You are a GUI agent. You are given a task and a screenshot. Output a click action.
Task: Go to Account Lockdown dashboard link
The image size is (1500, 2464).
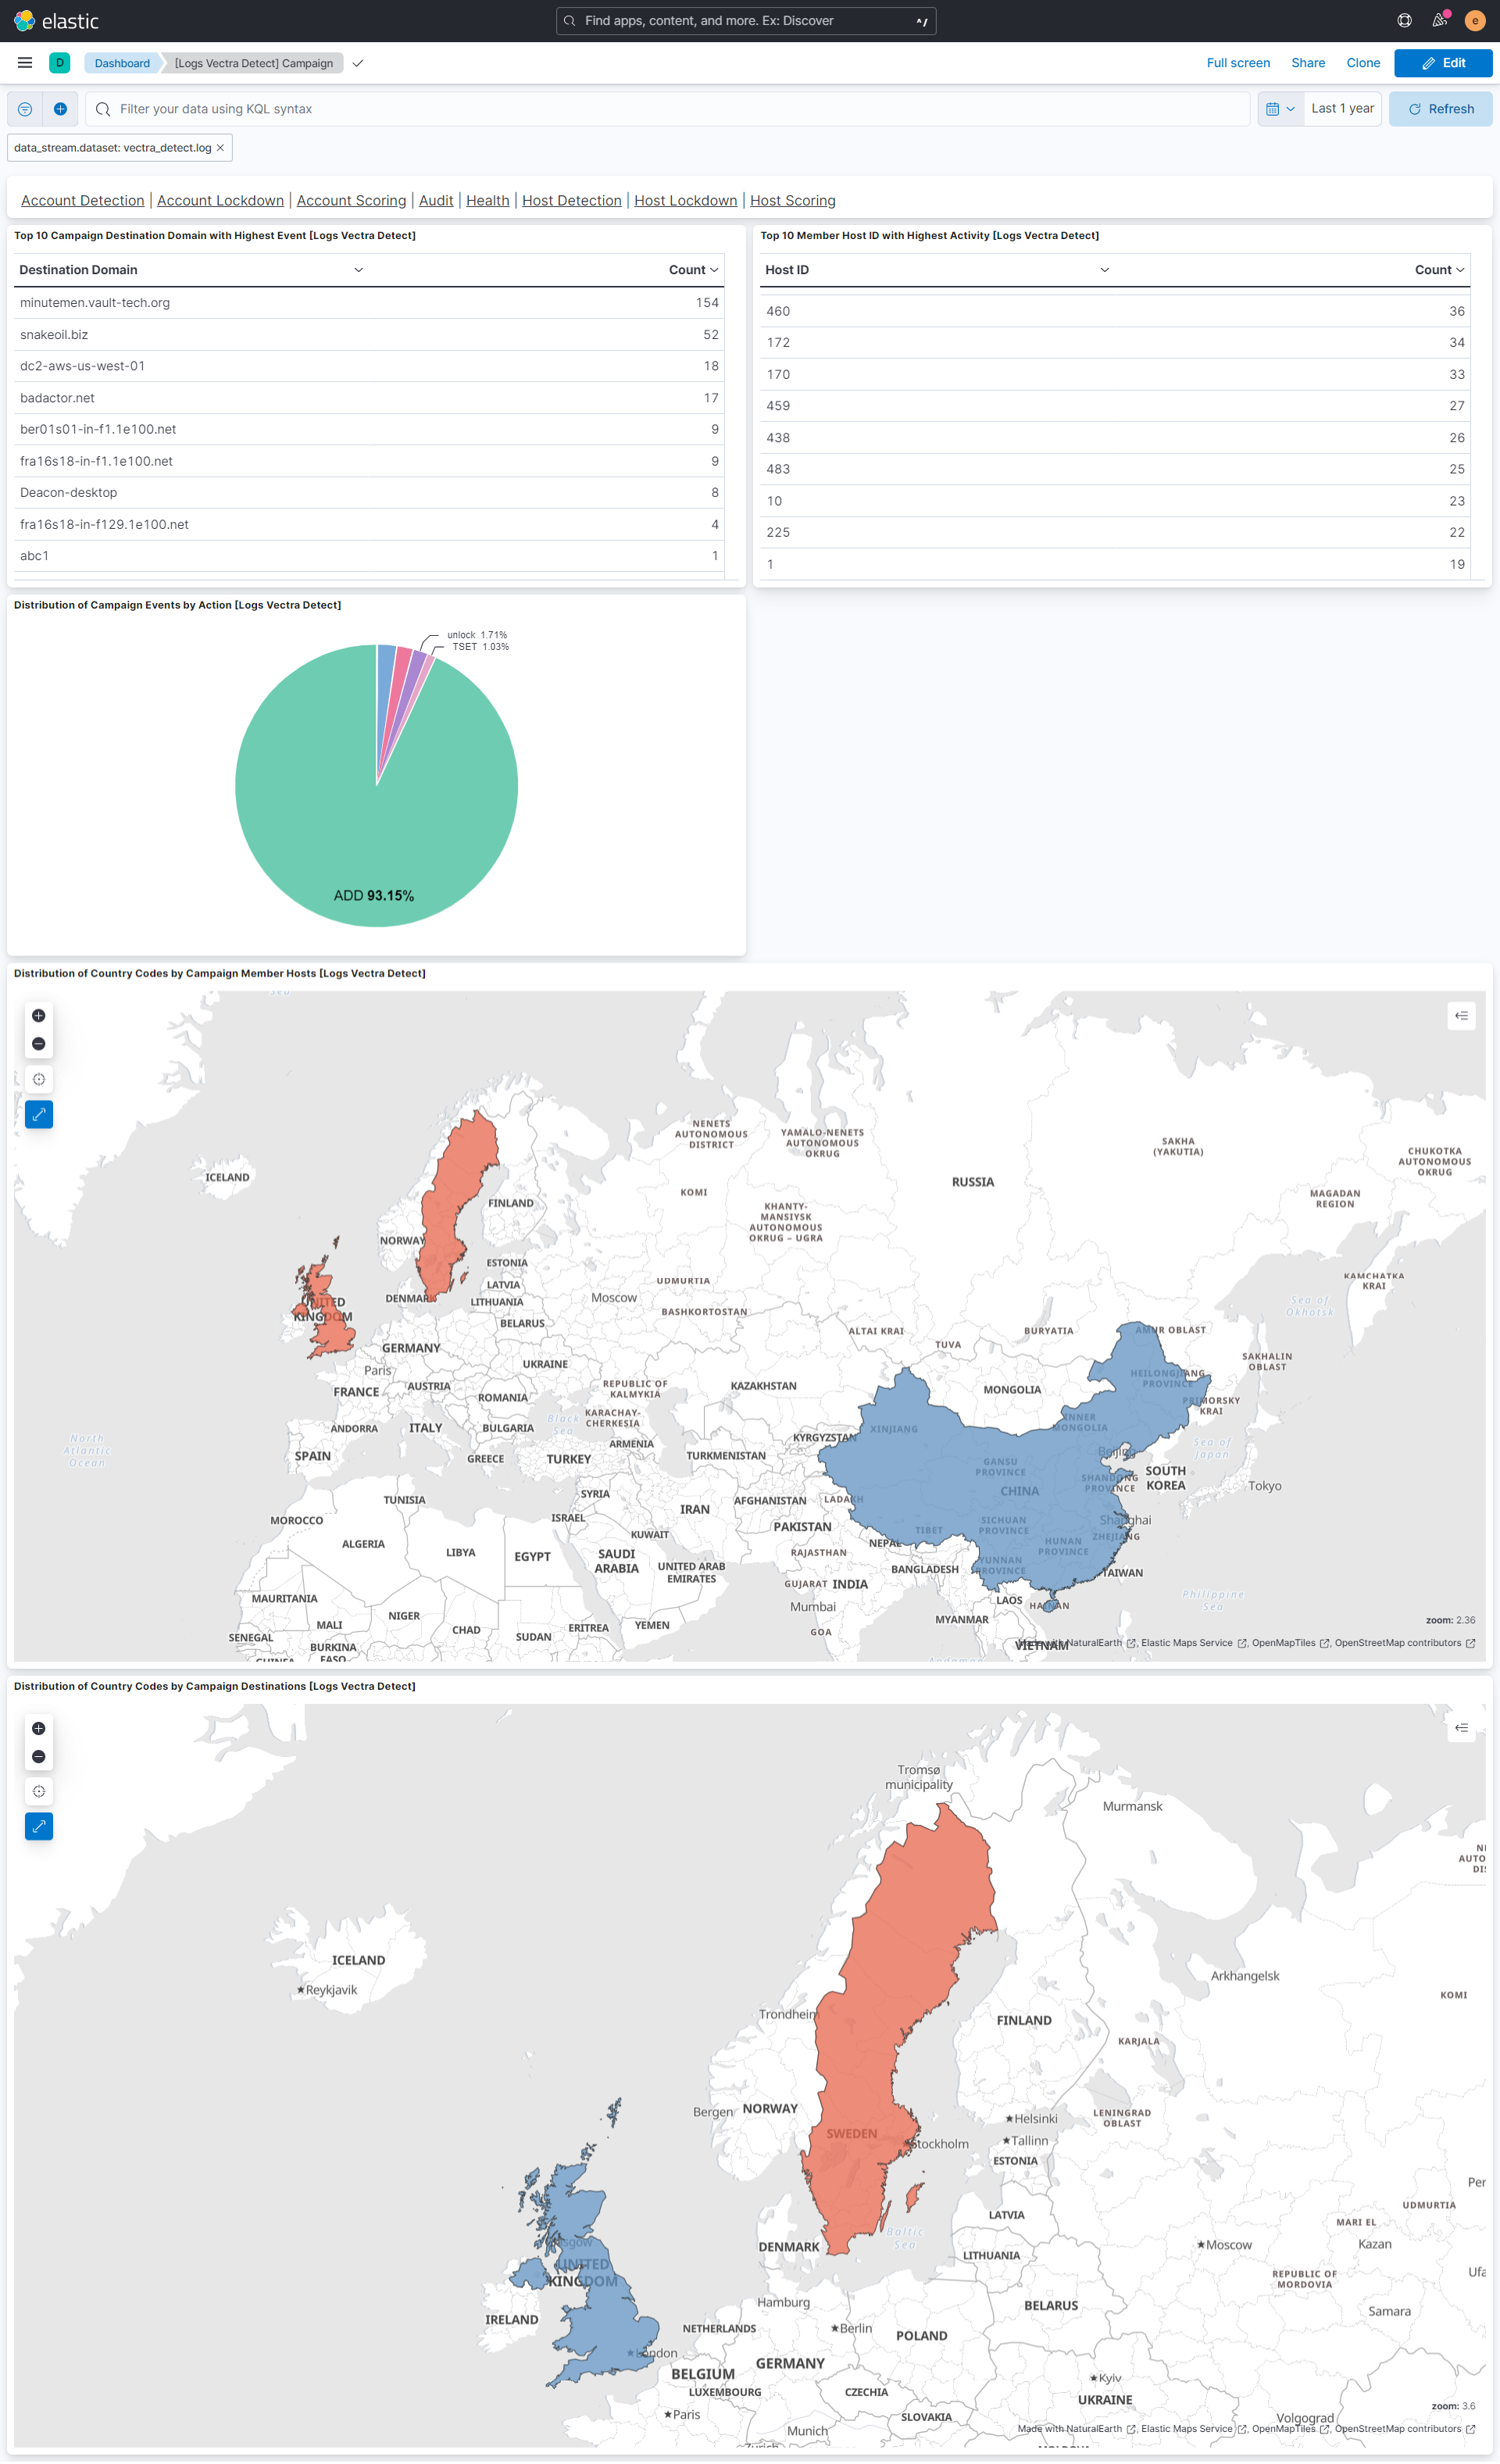coord(220,200)
